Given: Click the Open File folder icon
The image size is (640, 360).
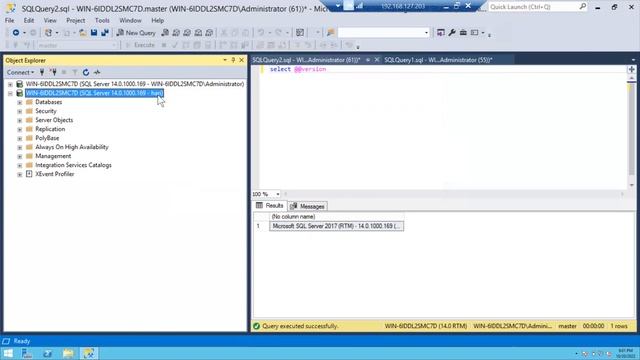Looking at the screenshot, I should point(82,33).
